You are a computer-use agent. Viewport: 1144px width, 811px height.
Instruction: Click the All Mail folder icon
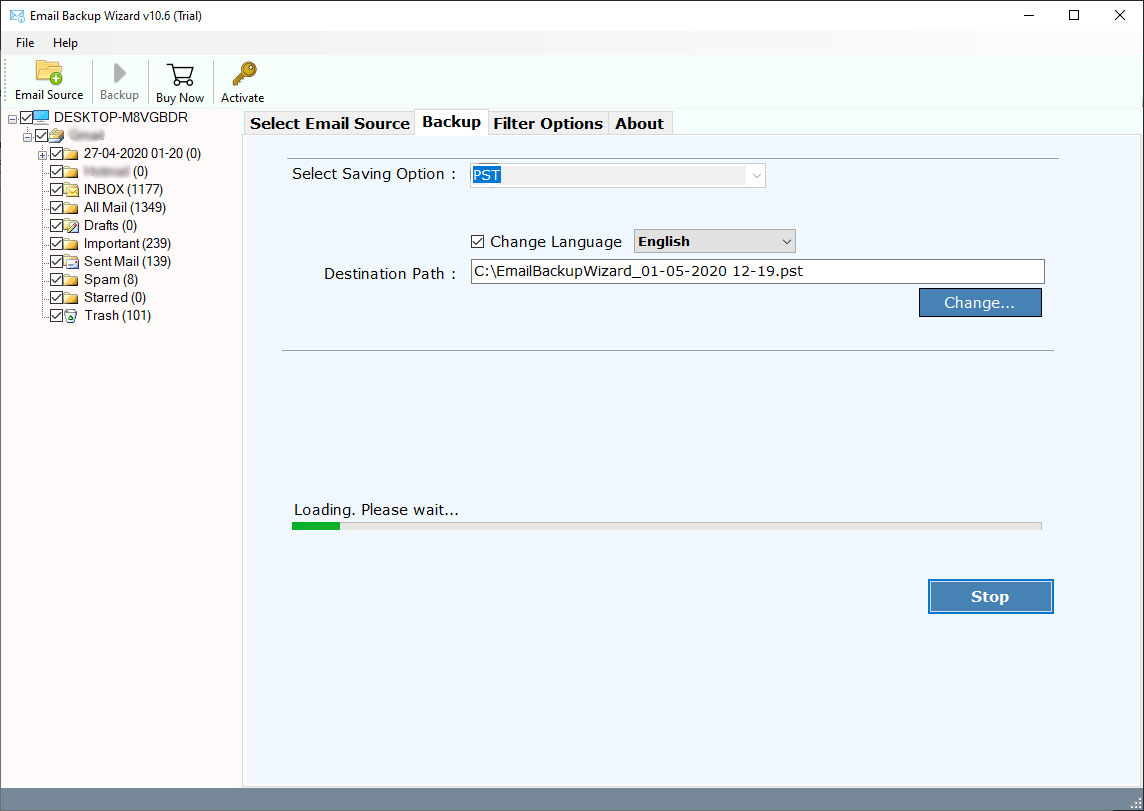[71, 208]
